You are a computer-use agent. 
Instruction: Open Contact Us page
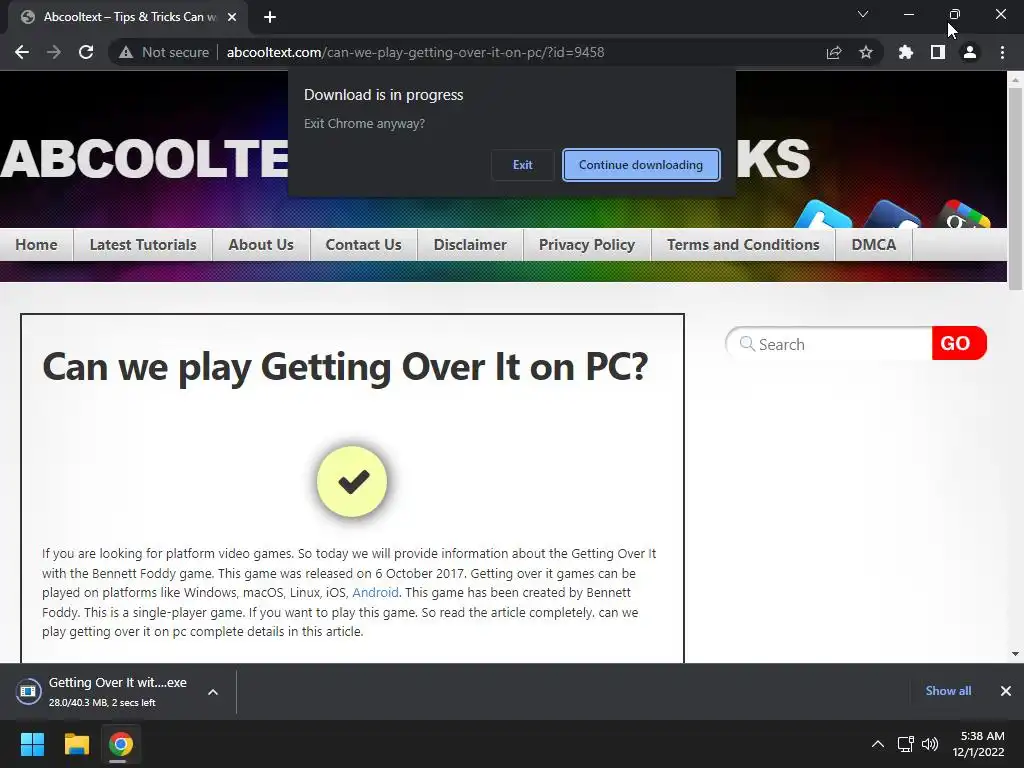[364, 245]
